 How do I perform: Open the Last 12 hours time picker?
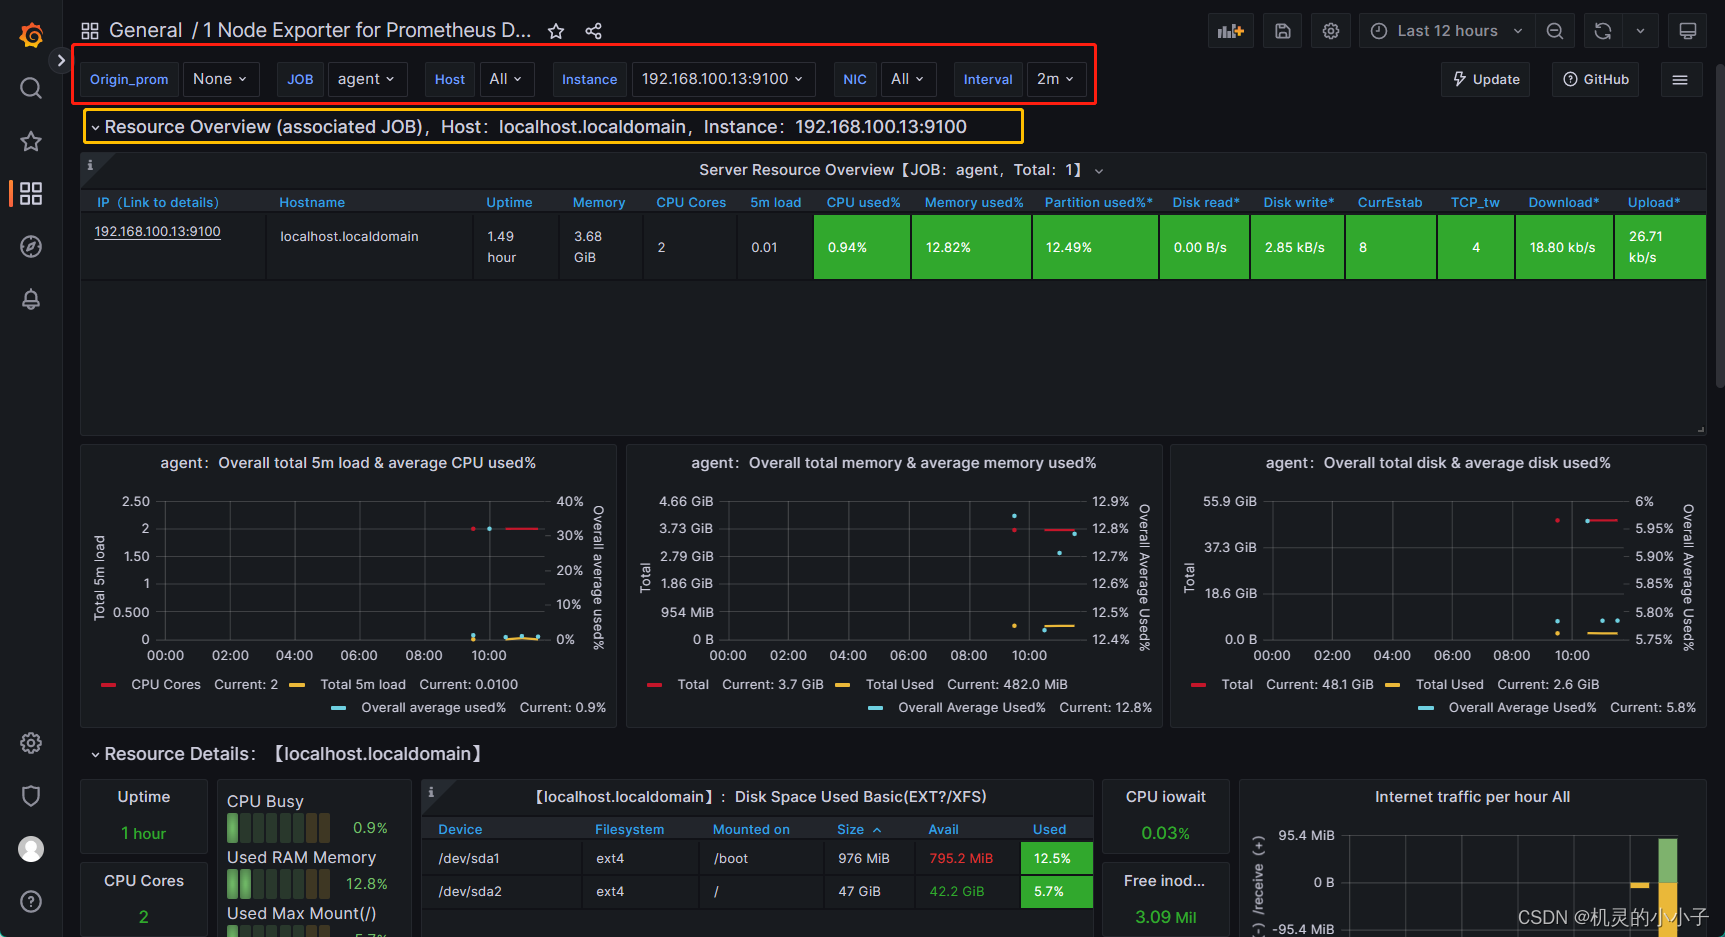[1446, 31]
